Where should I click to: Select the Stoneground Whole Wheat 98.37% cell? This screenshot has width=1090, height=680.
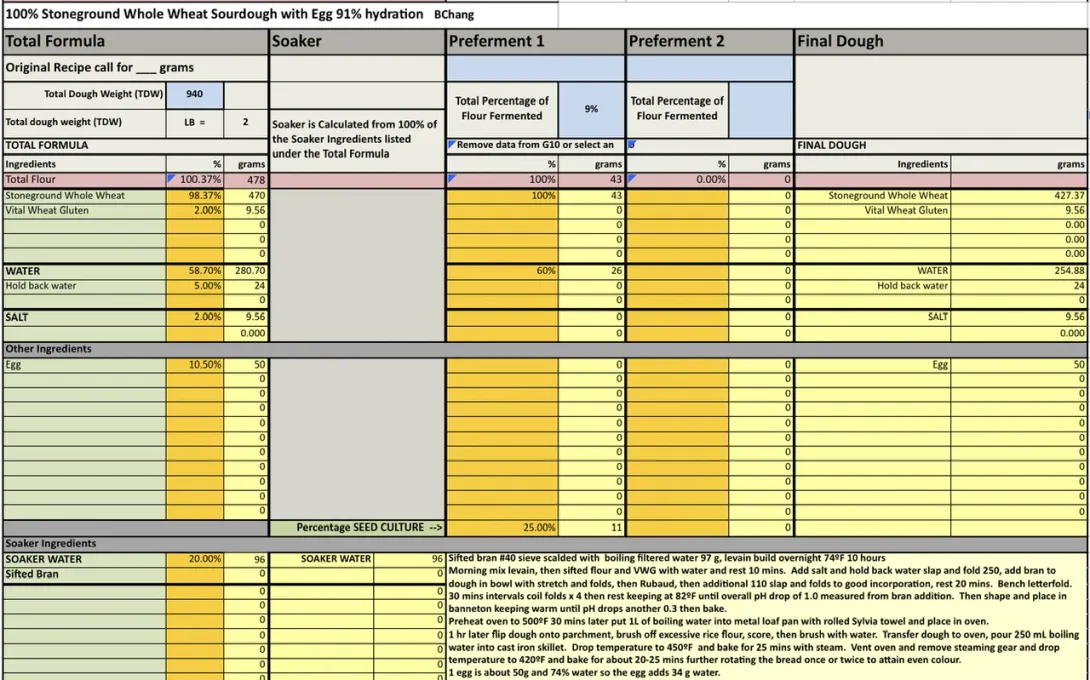coord(195,196)
